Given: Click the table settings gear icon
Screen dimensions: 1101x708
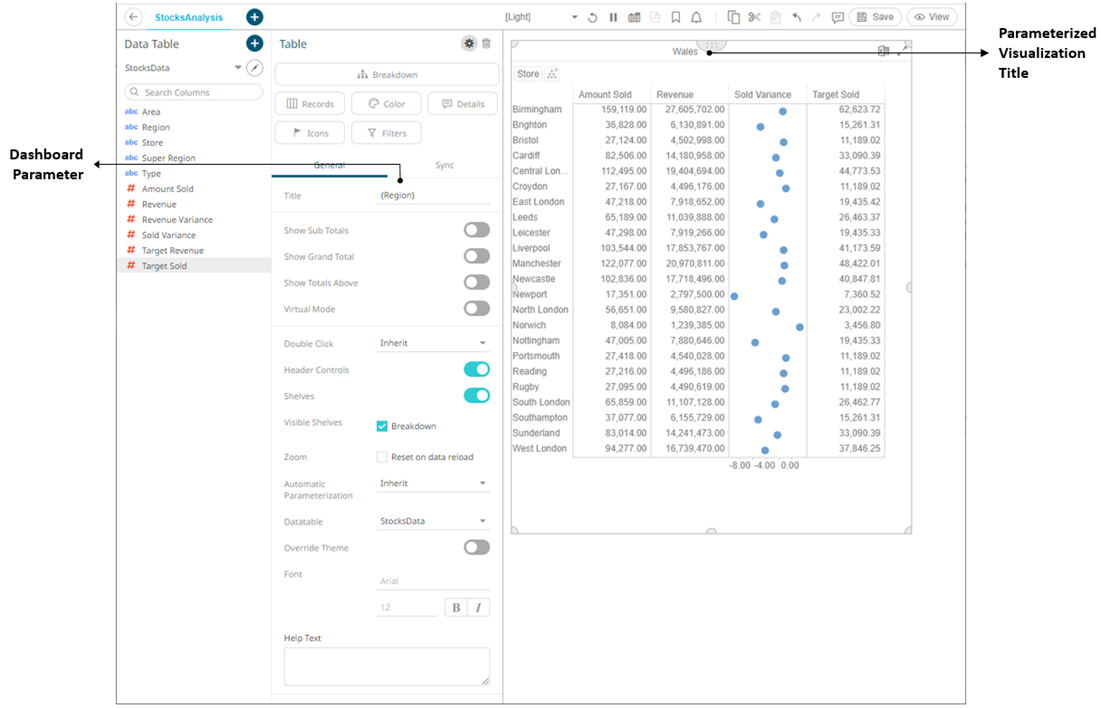Looking at the screenshot, I should click(x=468, y=44).
